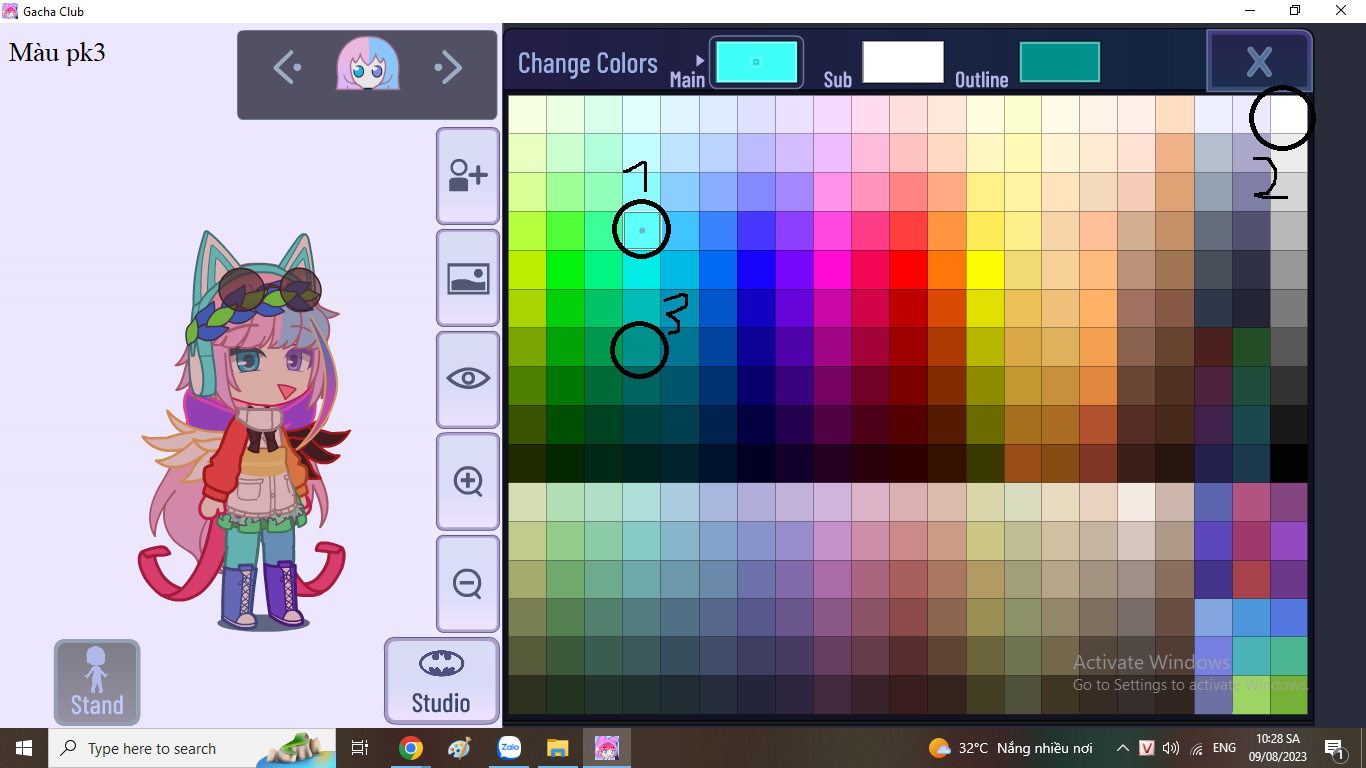Open the Studio mode button
The width and height of the screenshot is (1366, 768).
[441, 681]
